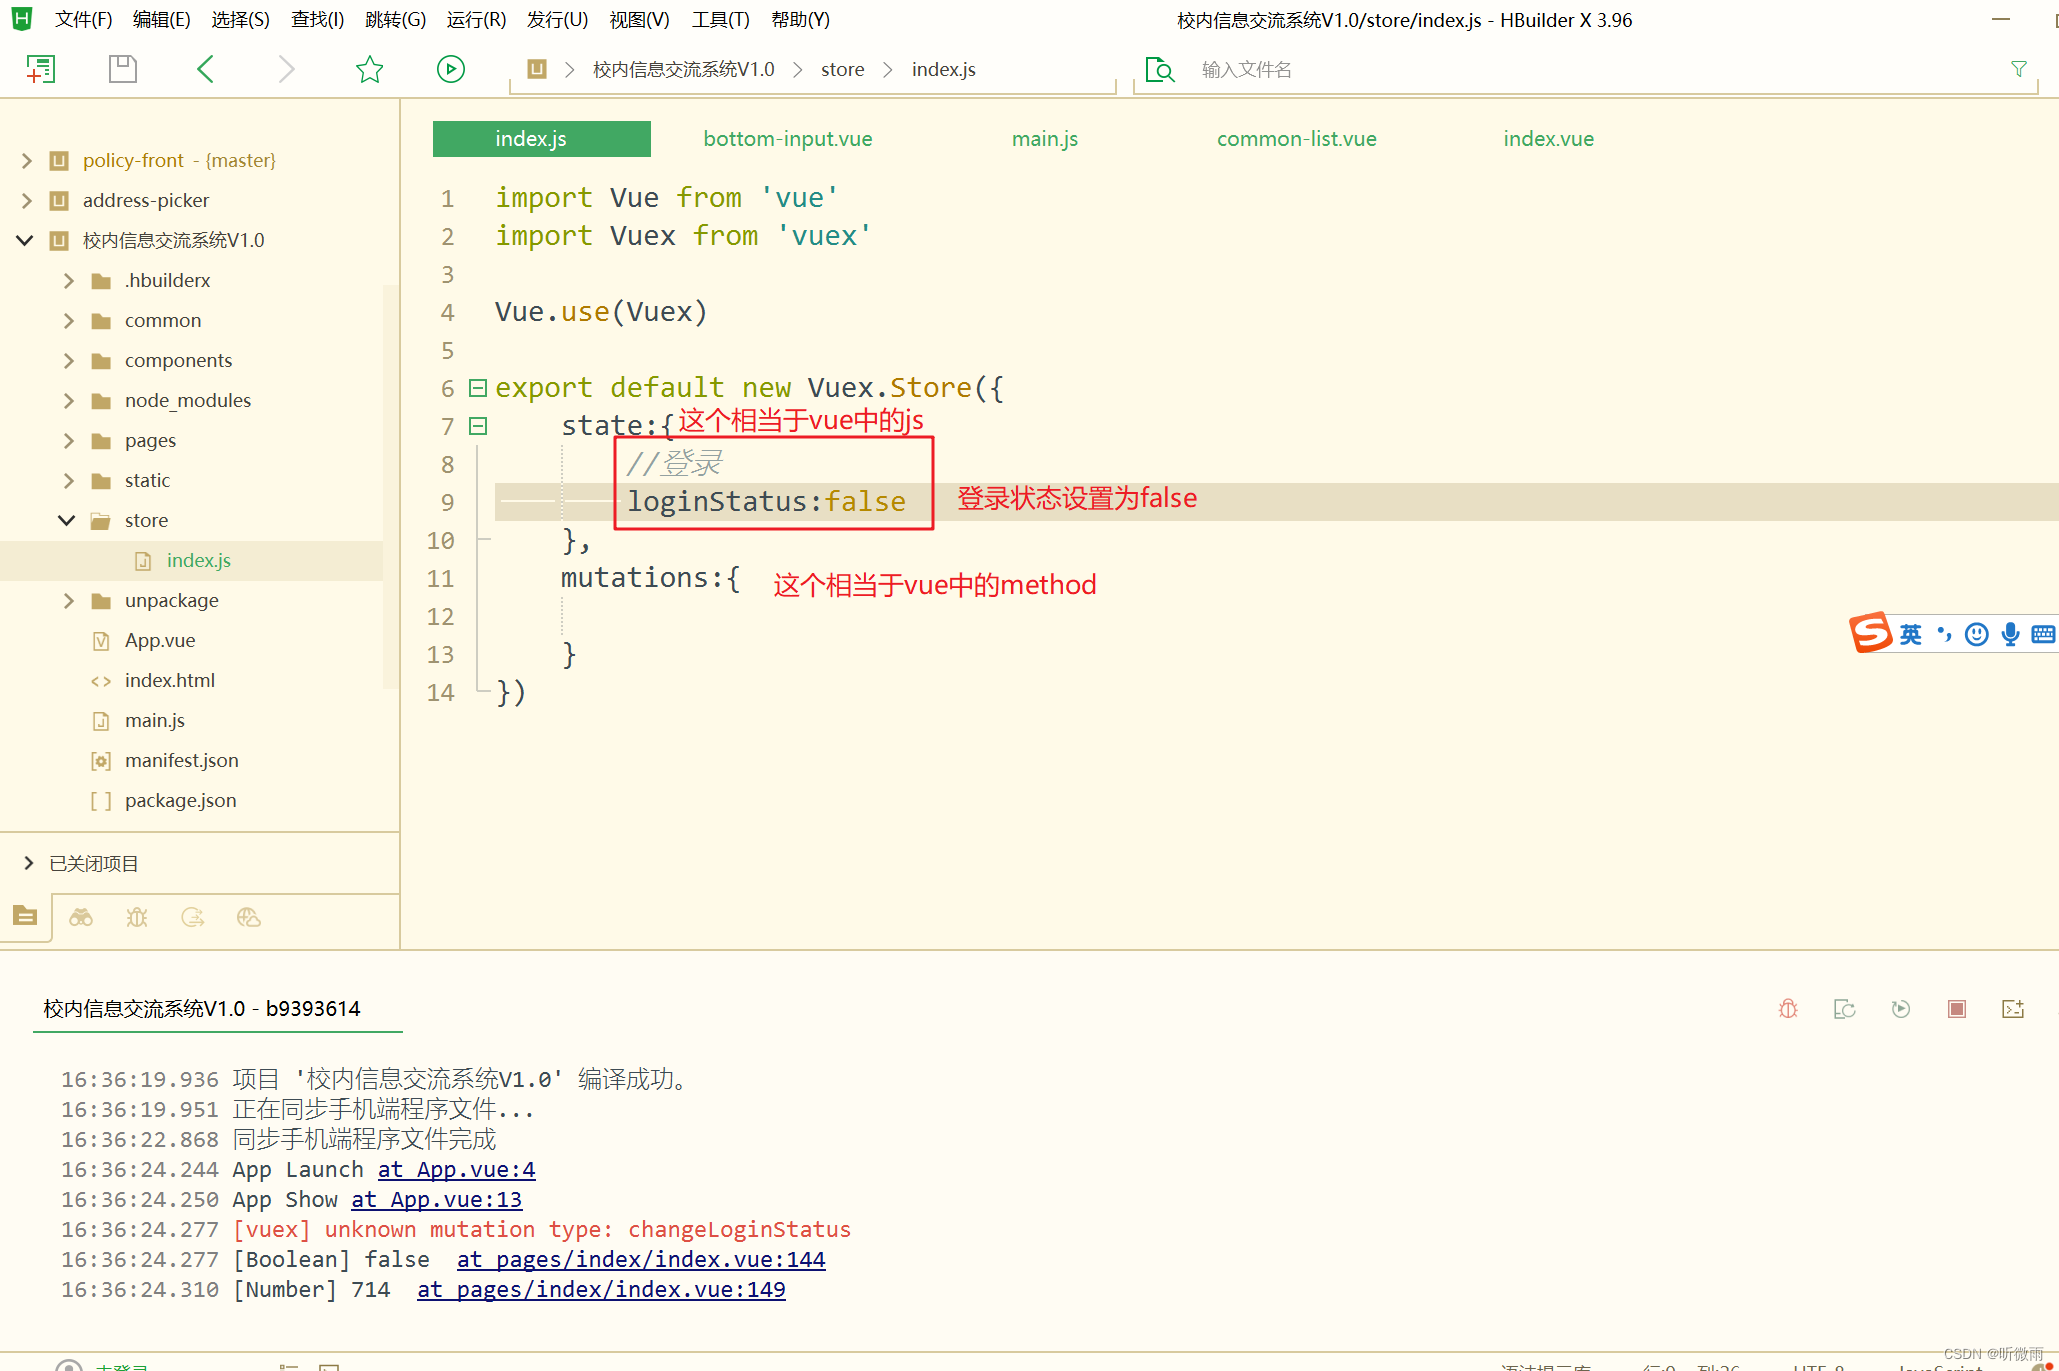Open the App.vue:13 console link
2059x1371 pixels.
[x=437, y=1199]
